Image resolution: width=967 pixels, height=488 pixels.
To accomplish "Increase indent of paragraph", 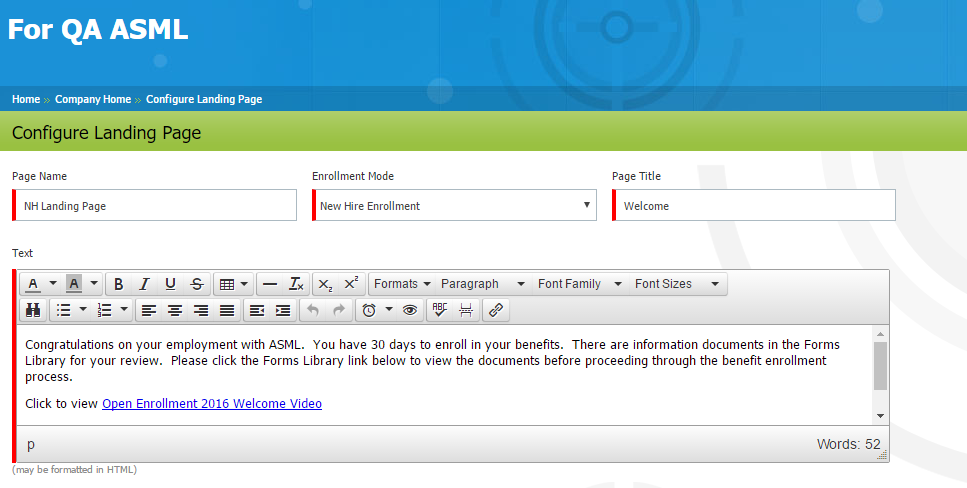I will click(283, 310).
